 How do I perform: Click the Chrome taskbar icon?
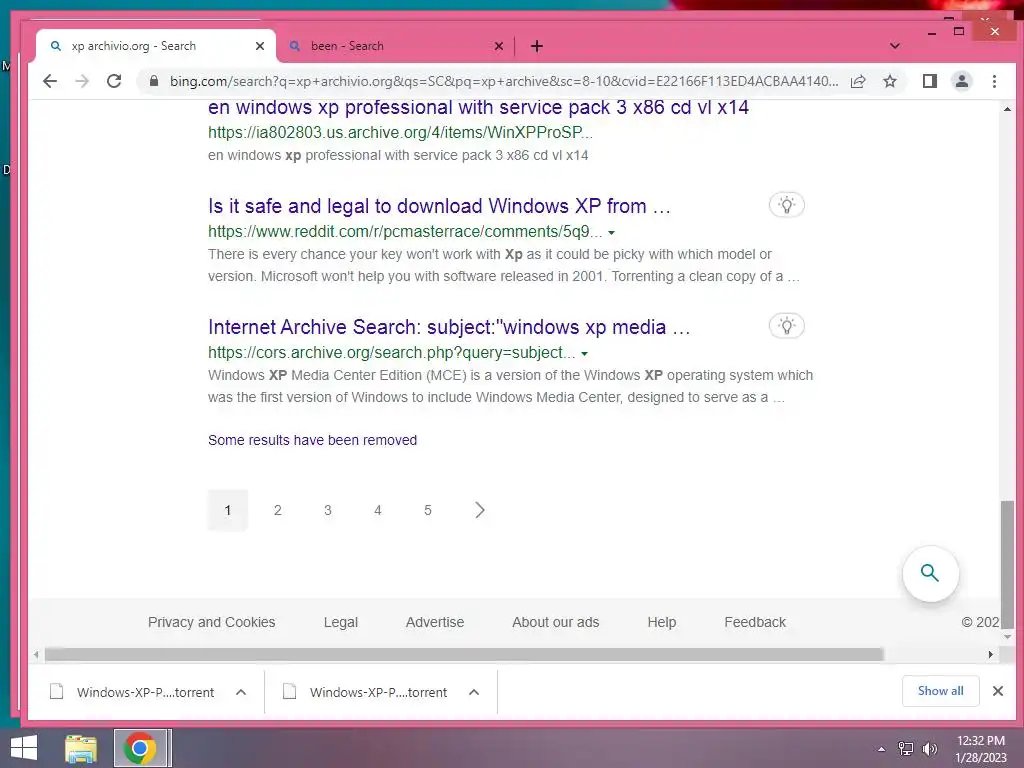coord(140,748)
